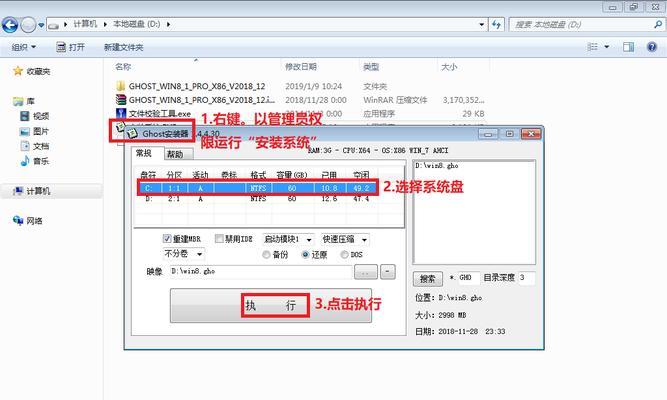Select D:\win8.gho in the file list
667x400 pixels.
[x=437, y=166]
